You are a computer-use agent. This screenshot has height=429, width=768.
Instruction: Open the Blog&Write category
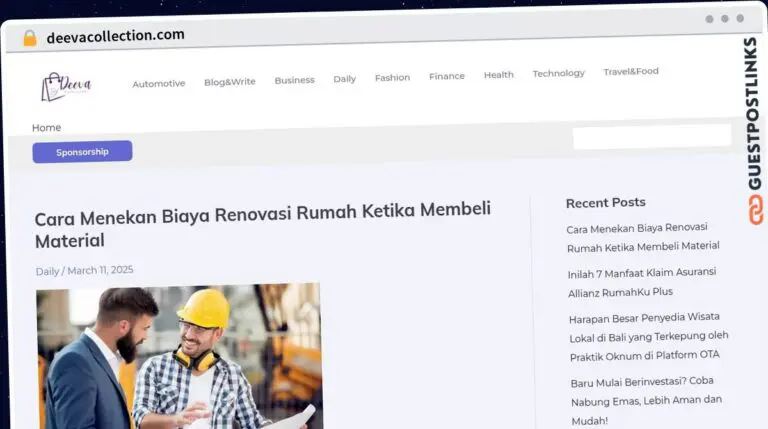(x=229, y=82)
